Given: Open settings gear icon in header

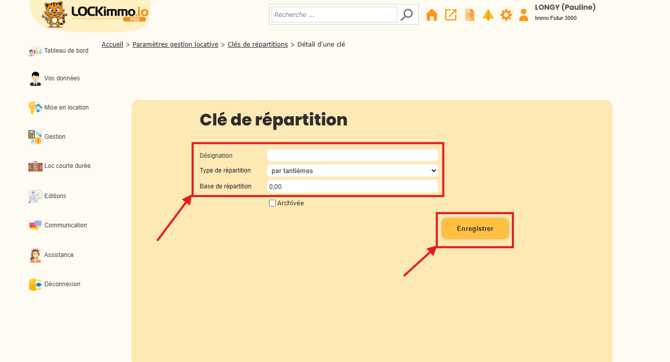Looking at the screenshot, I should tap(506, 15).
